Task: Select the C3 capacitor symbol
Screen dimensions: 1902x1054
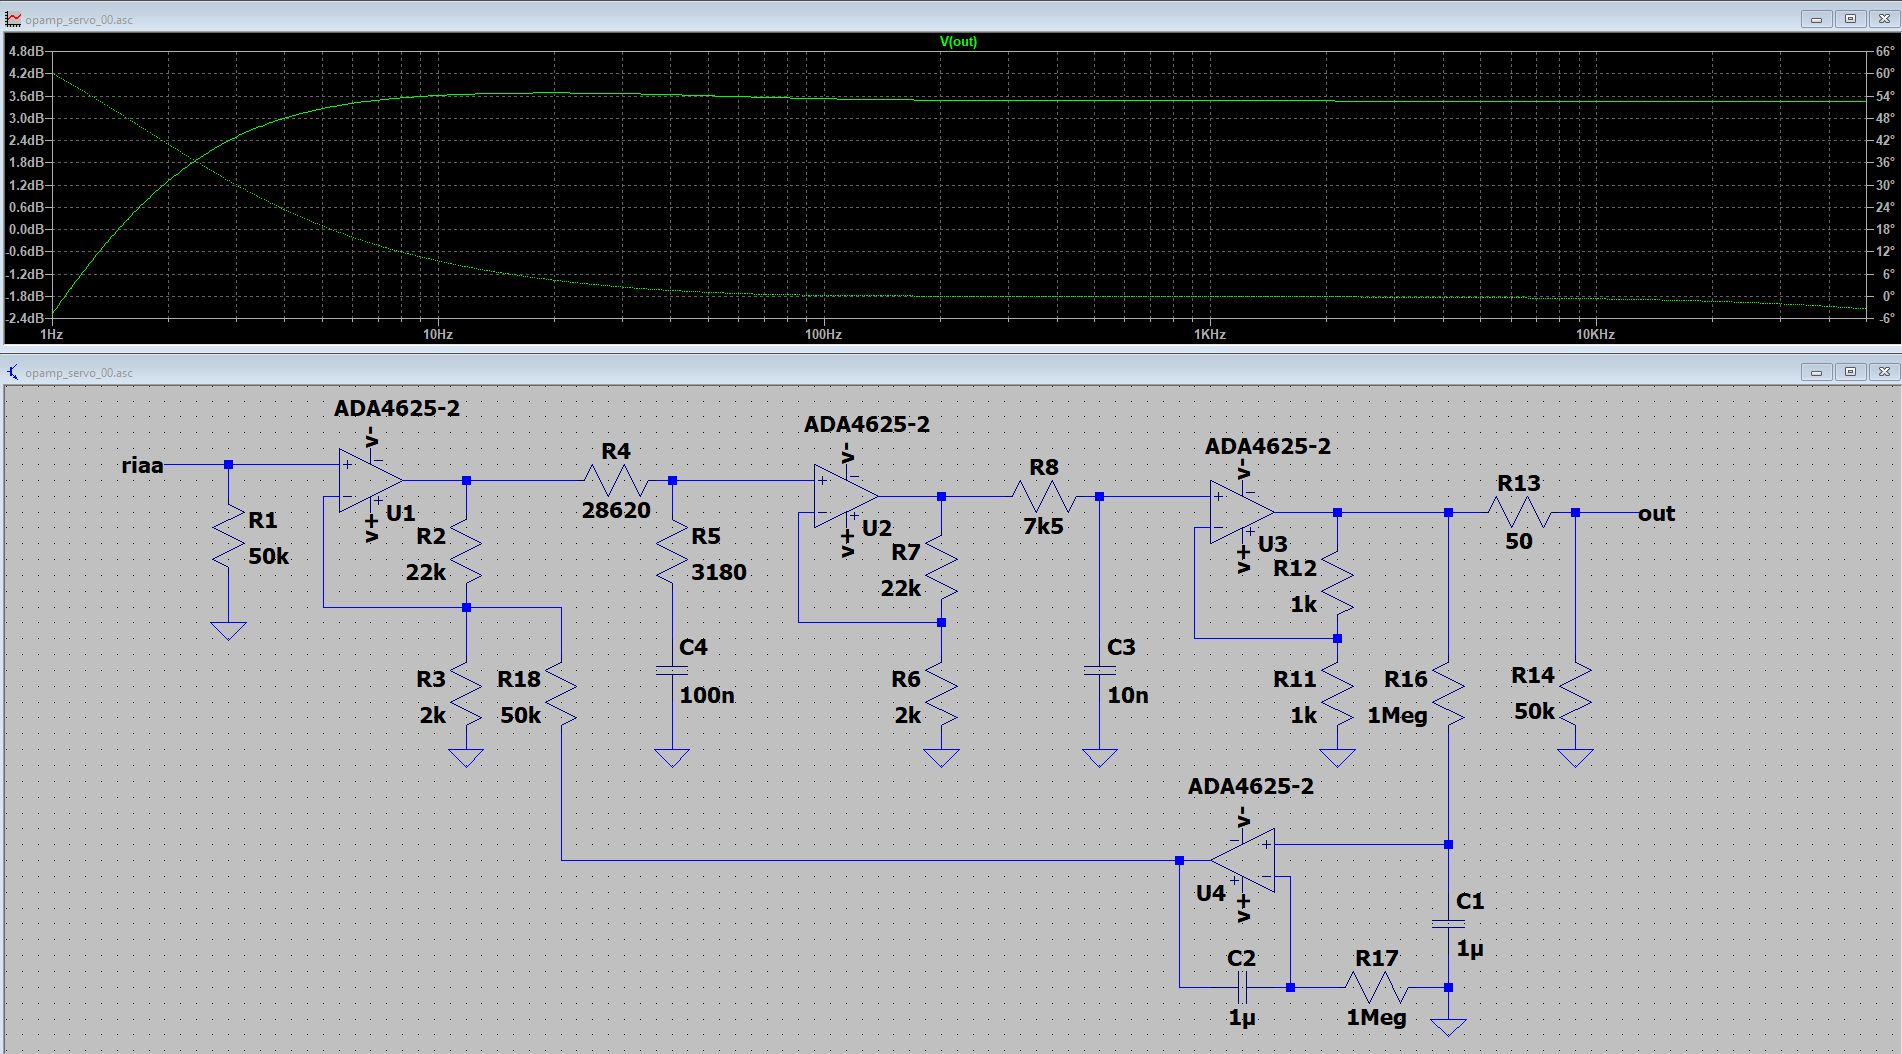Action: 1100,671
